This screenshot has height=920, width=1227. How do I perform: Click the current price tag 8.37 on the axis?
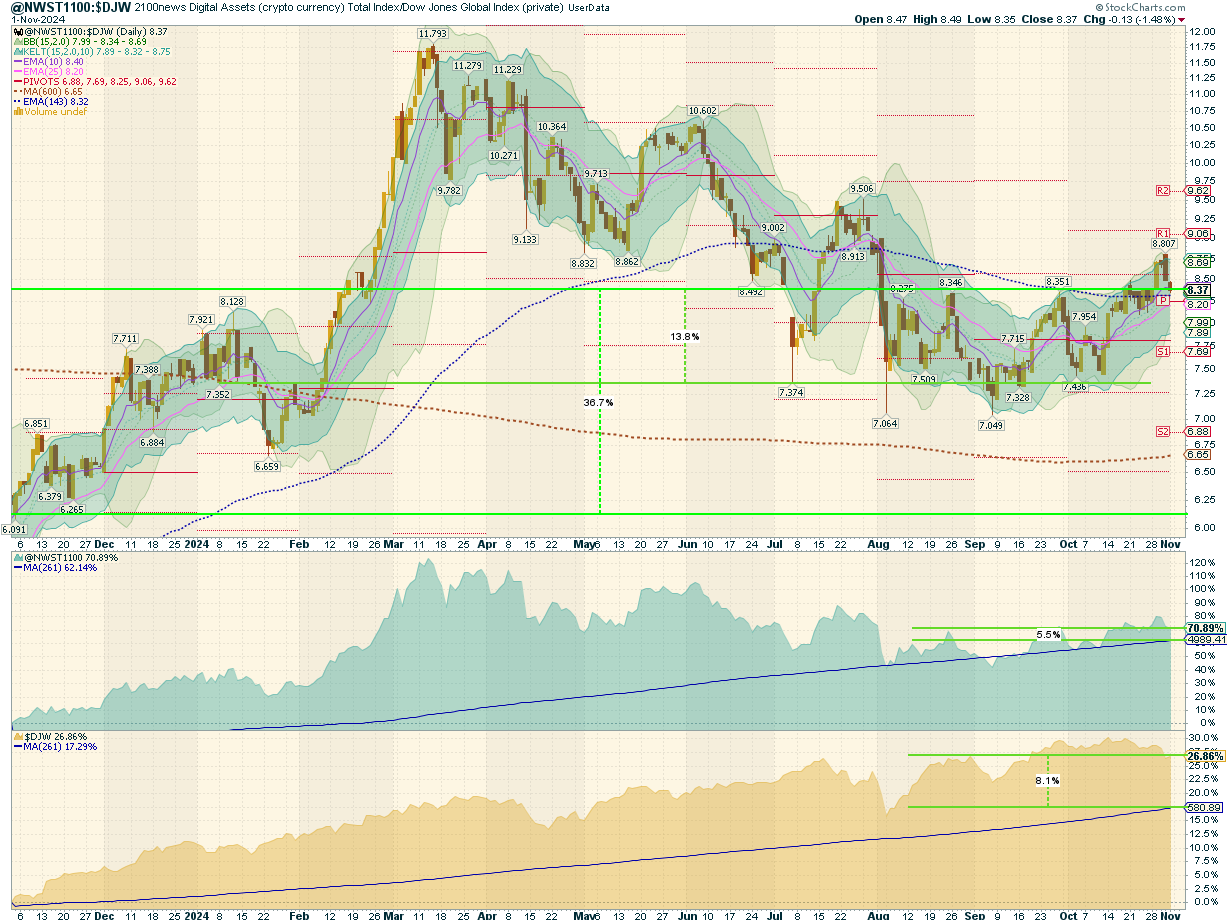point(1198,290)
